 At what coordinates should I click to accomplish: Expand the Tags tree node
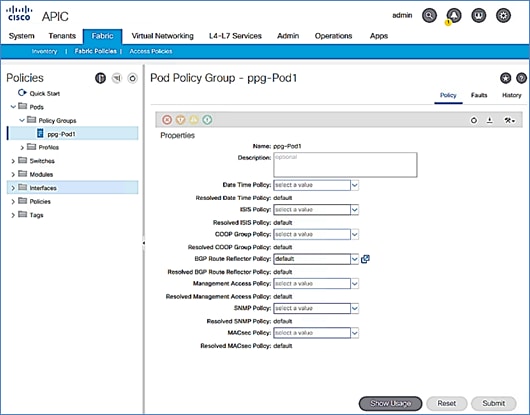[x=13, y=215]
